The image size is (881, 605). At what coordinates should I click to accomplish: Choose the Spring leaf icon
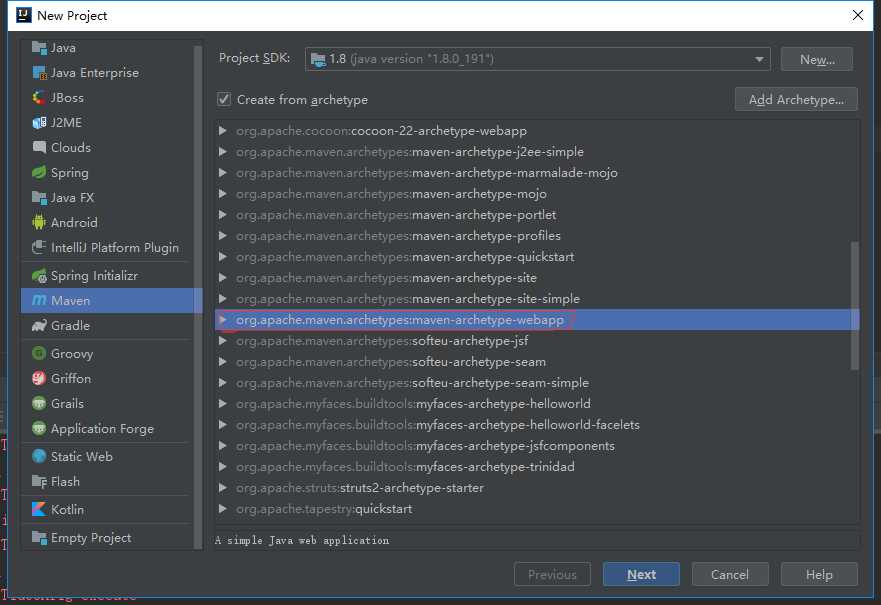pyautogui.click(x=39, y=172)
